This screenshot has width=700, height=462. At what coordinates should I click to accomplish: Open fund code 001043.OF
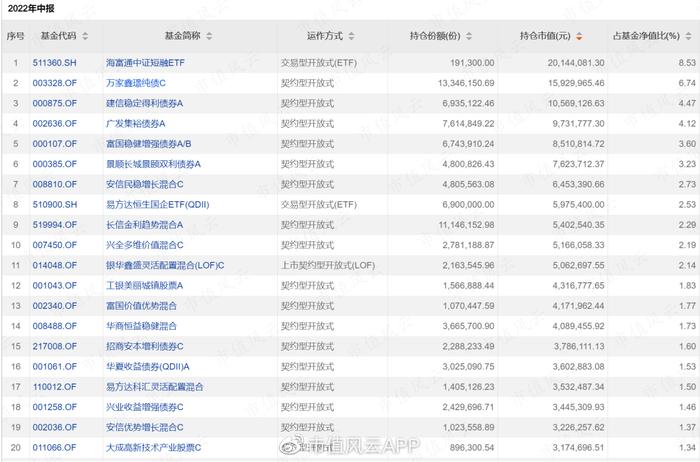coord(54,286)
